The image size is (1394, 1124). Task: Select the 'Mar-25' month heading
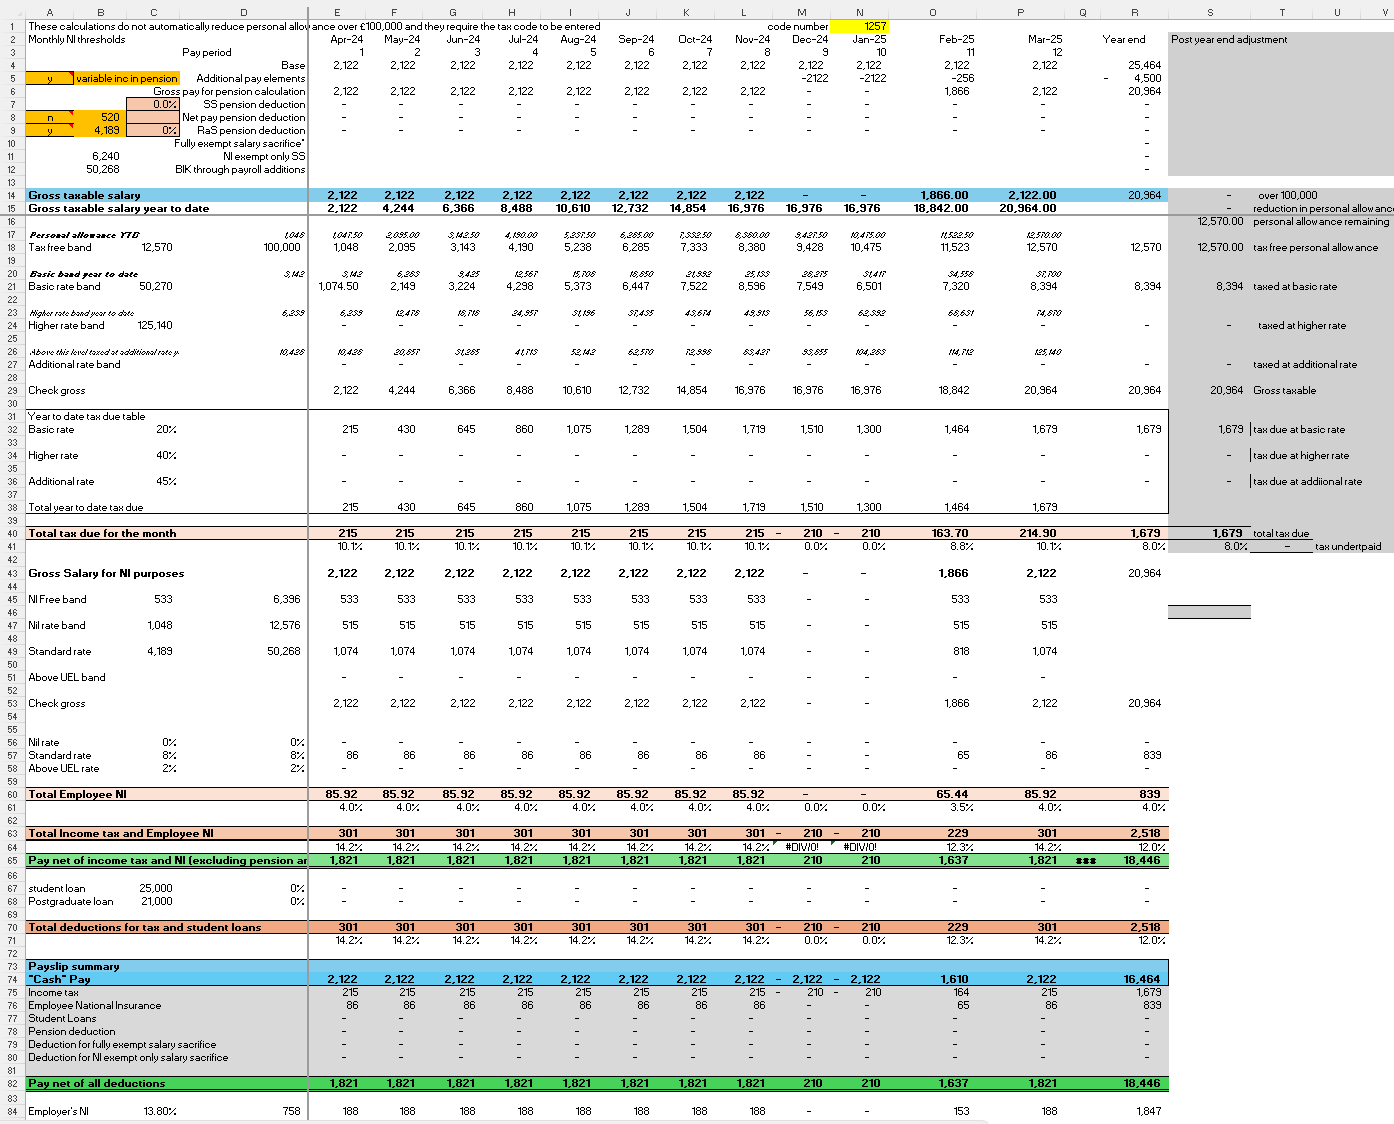click(1045, 39)
